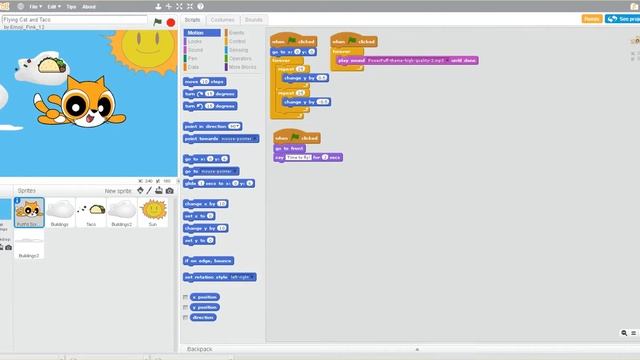Click the go to front block in script
The image size is (640, 360).
point(289,148)
